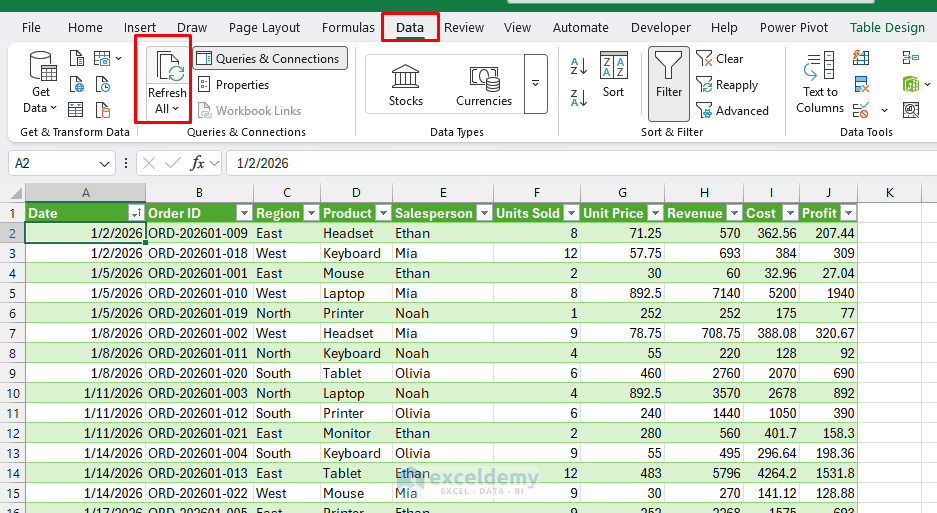This screenshot has width=937, height=513.
Task: Switch to the Home tab
Action: point(85,28)
